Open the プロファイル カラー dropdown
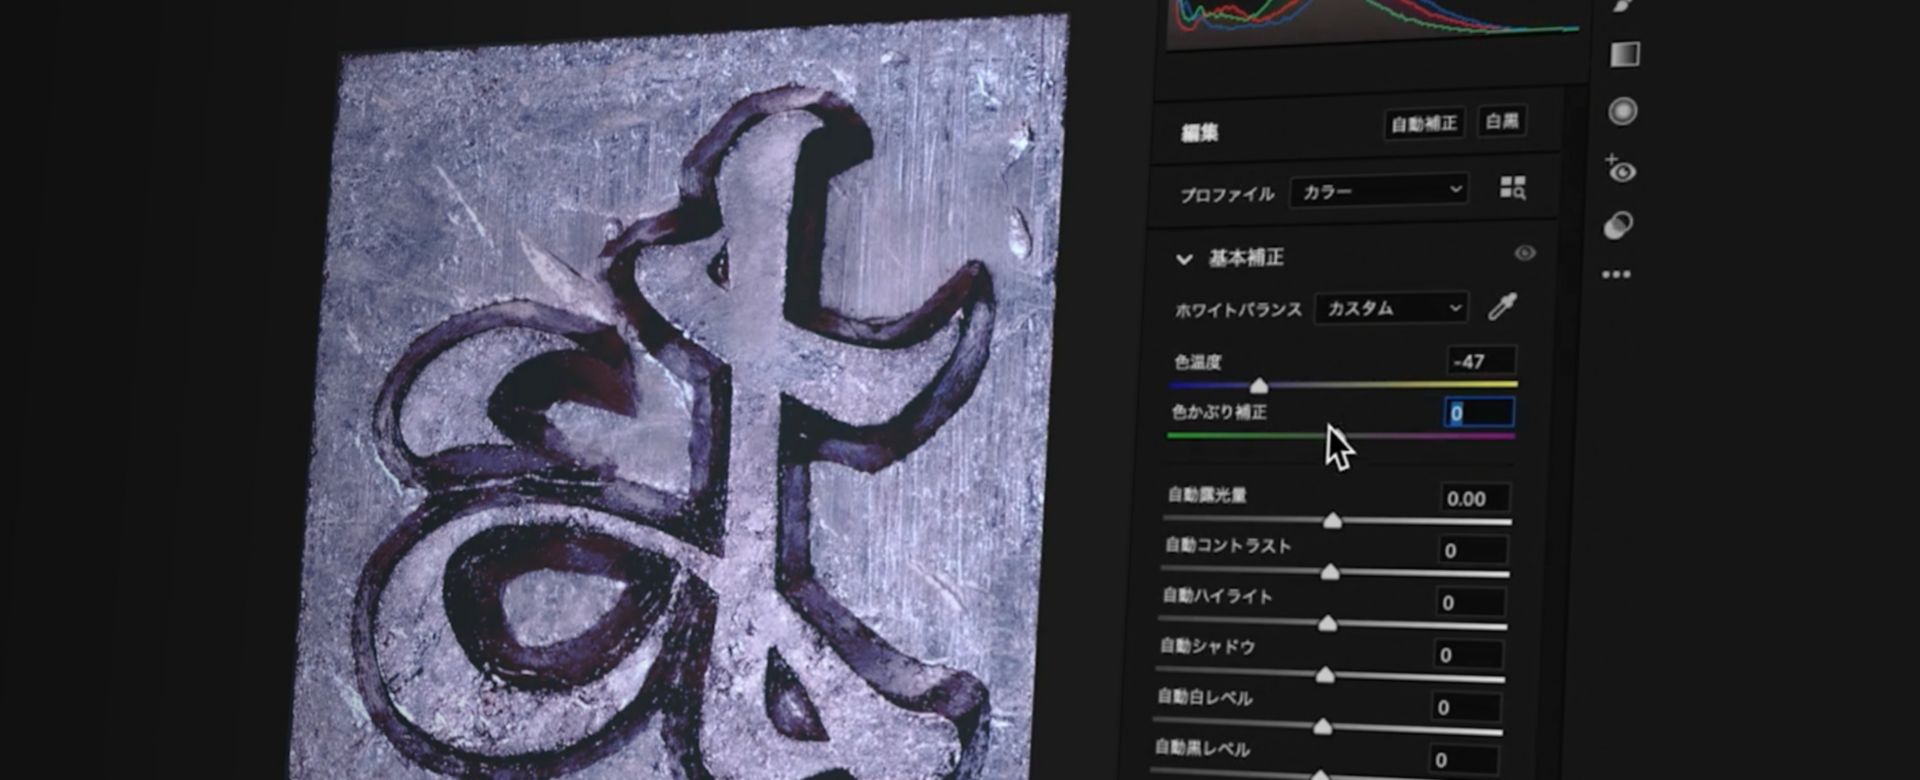 (1380, 191)
